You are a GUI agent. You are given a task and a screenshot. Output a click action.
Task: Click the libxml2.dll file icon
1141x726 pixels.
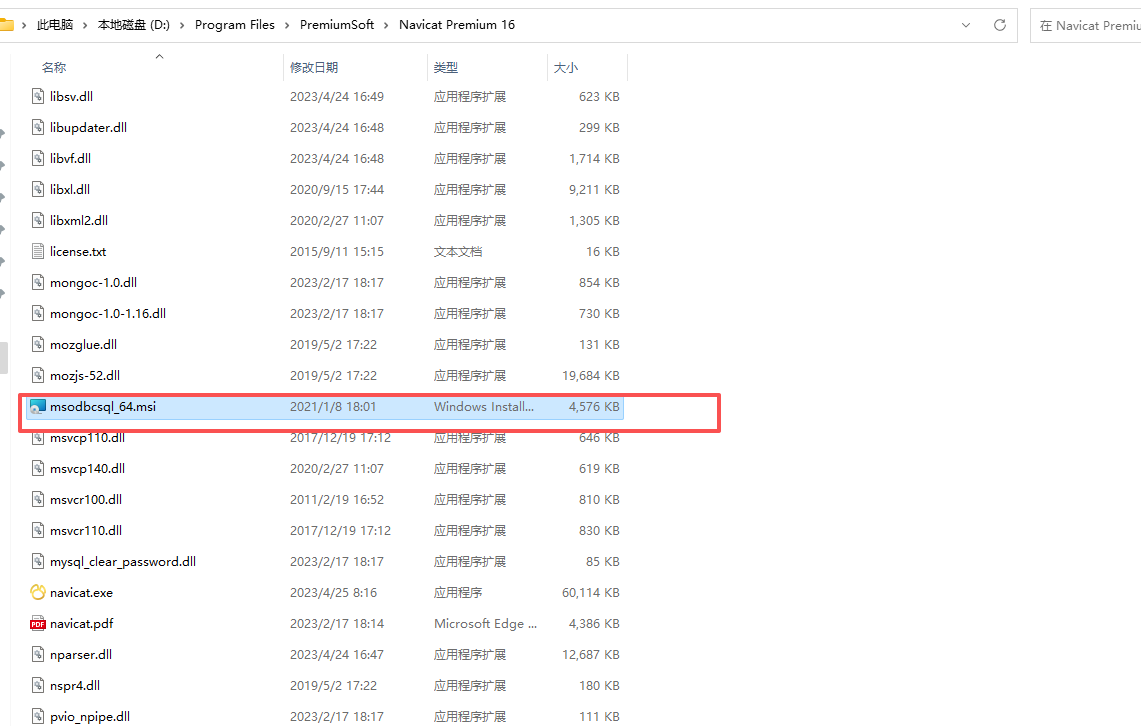click(38, 220)
